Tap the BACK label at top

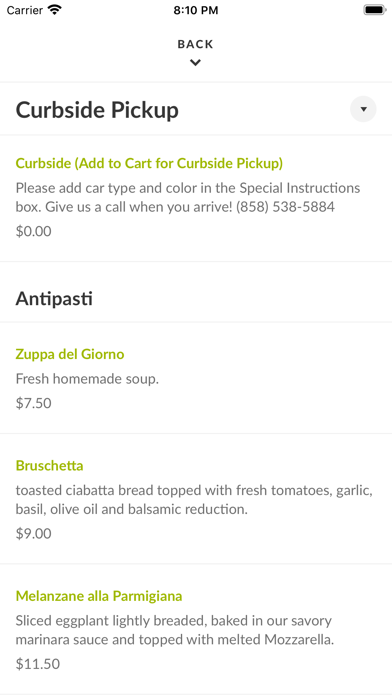[195, 44]
